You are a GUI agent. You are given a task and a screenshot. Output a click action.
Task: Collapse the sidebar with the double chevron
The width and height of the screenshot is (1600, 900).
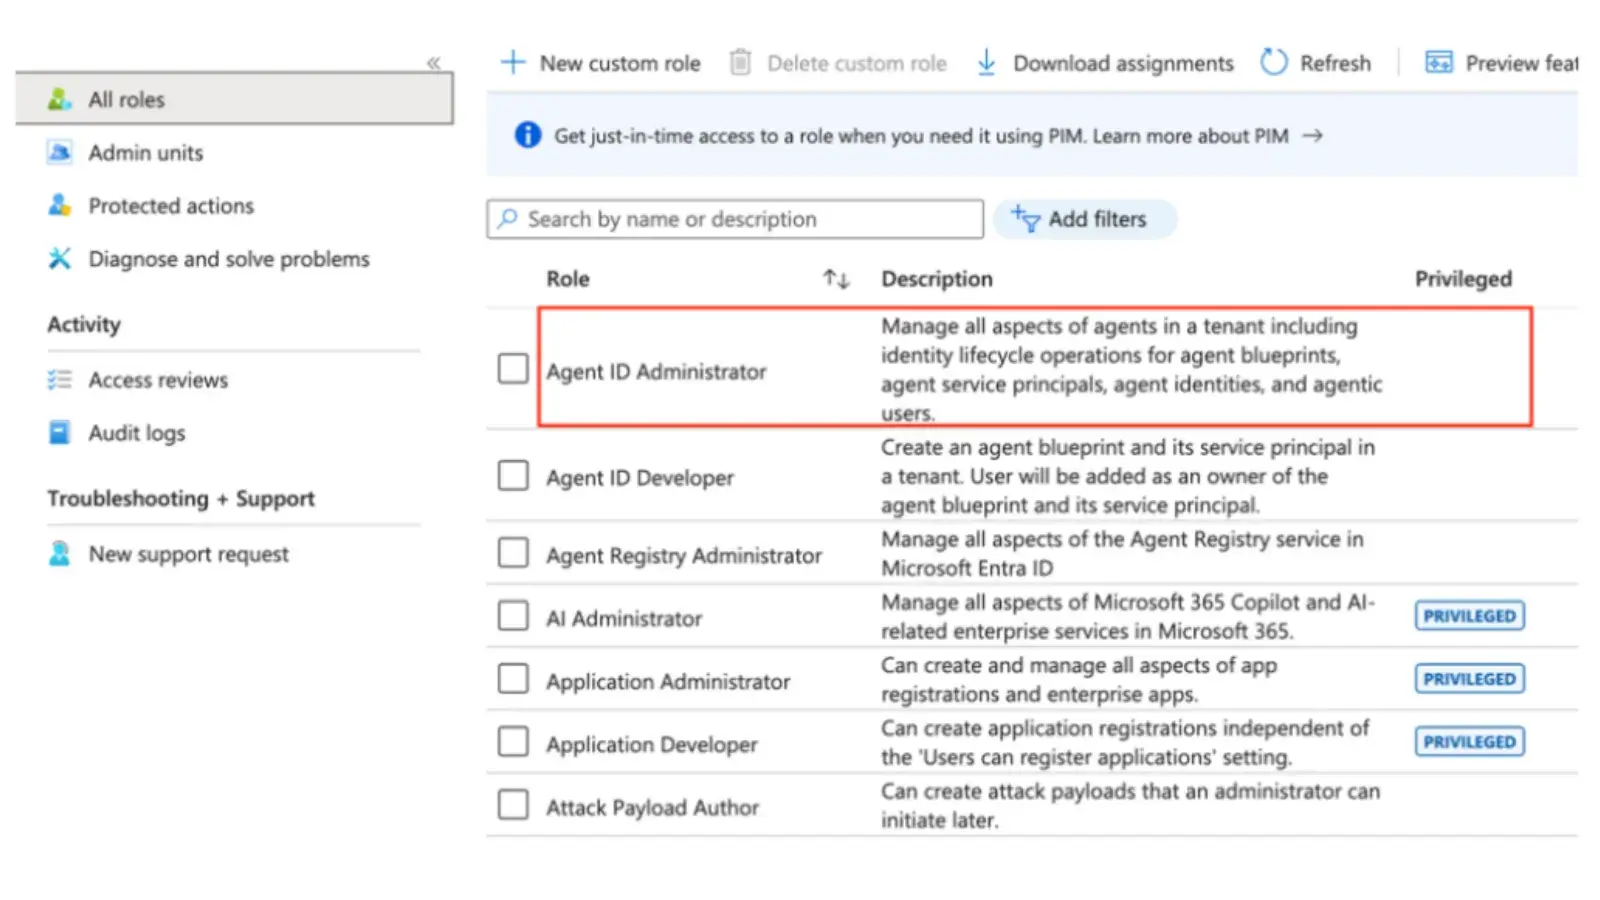point(434,63)
